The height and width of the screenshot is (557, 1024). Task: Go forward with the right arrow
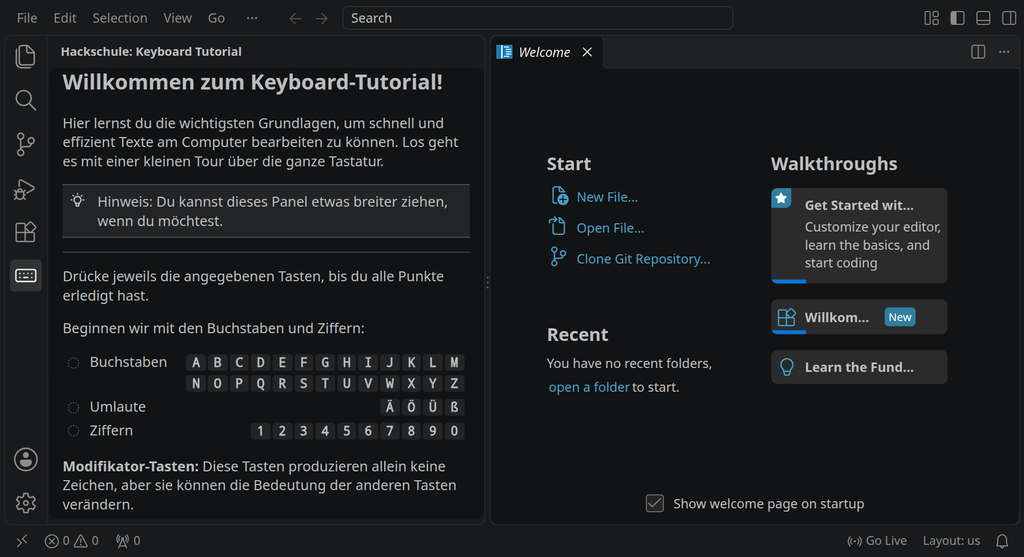[x=321, y=18]
